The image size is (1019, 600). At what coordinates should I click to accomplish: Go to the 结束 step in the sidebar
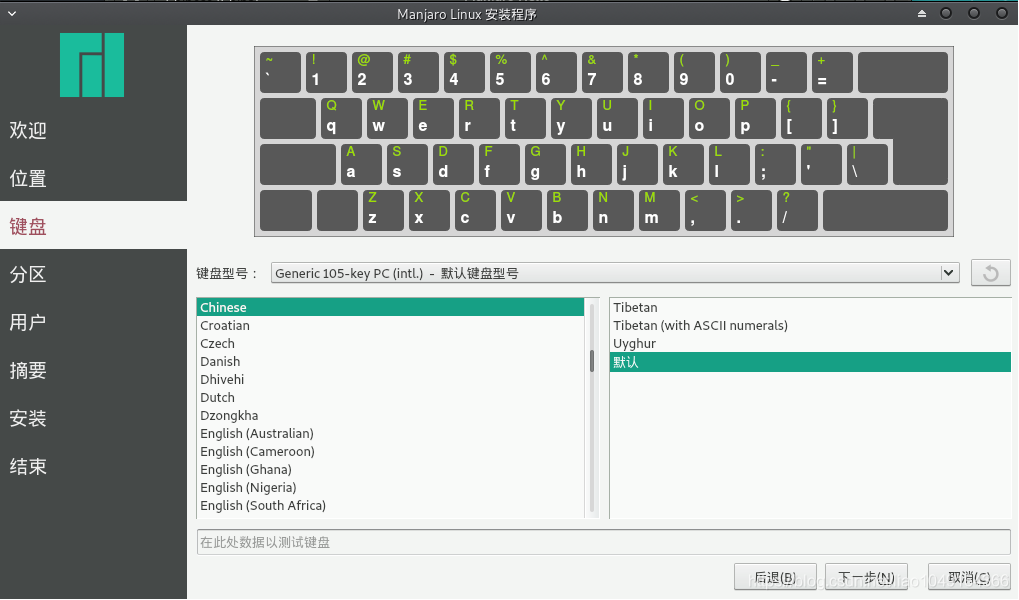(93, 466)
